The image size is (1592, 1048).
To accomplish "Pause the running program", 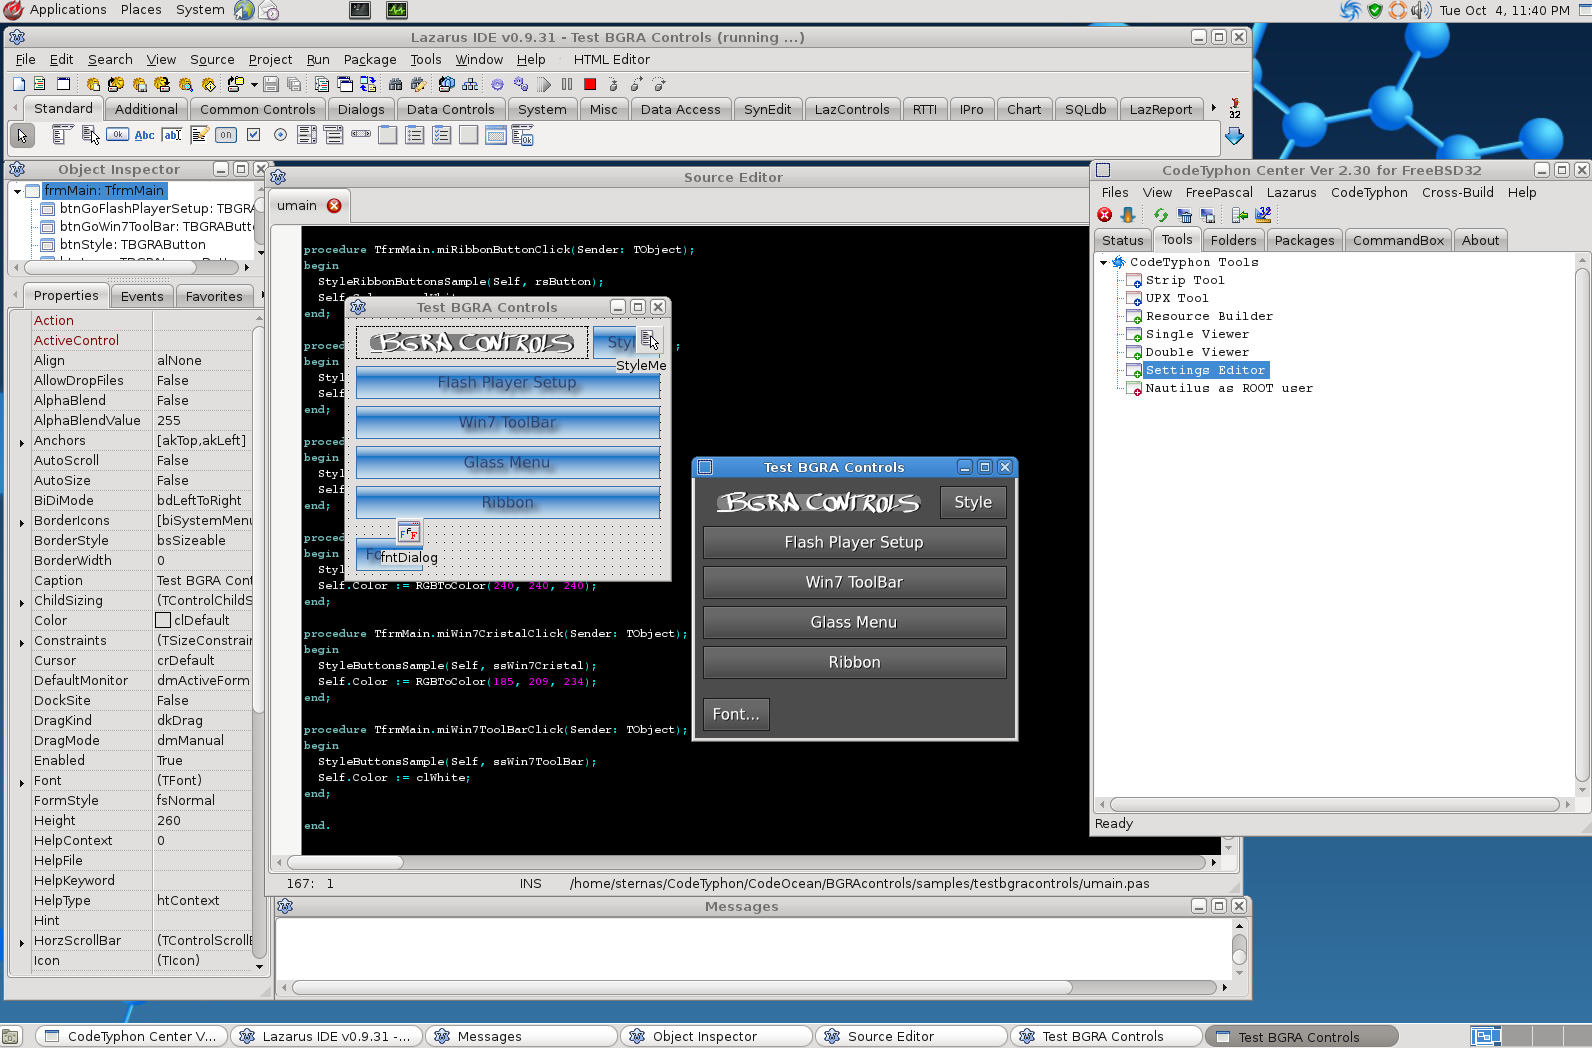I will pos(567,85).
